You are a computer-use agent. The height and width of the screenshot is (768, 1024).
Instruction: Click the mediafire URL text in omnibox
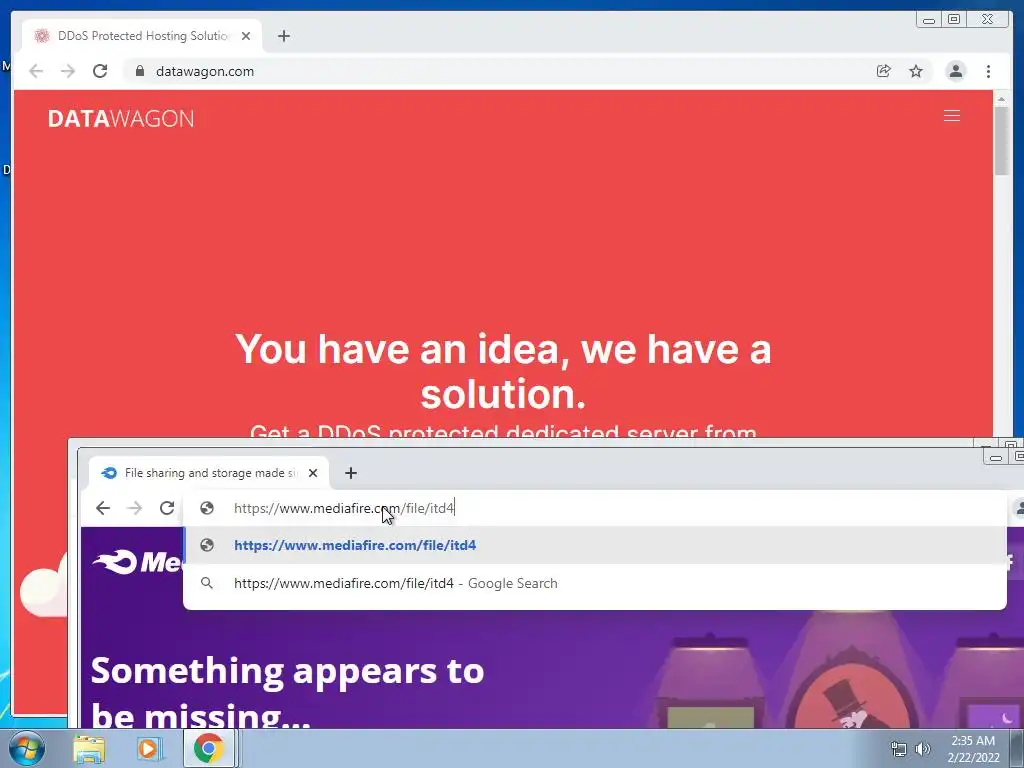[x=344, y=508]
